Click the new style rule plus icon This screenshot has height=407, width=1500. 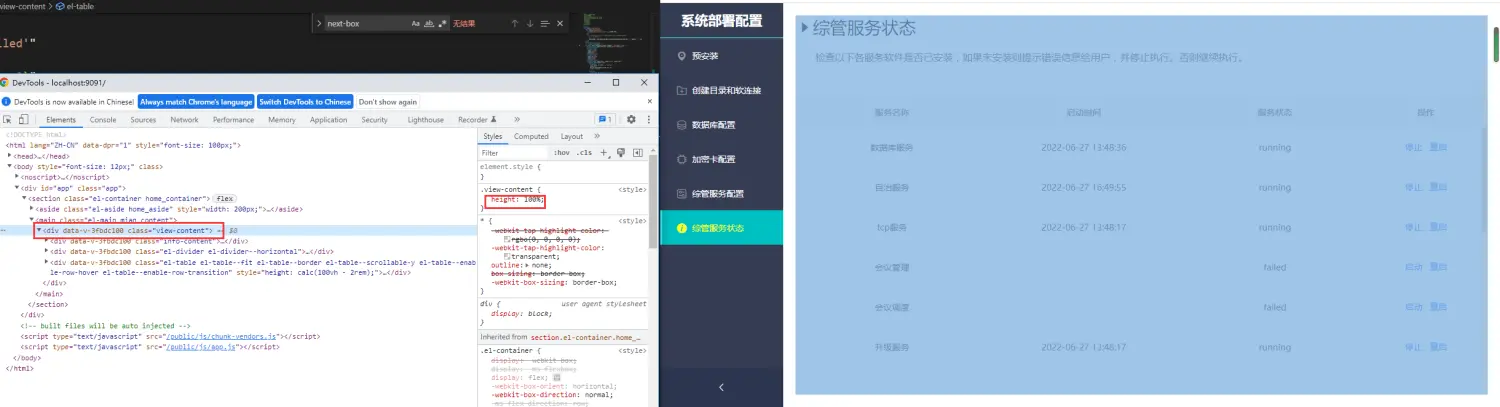point(604,153)
